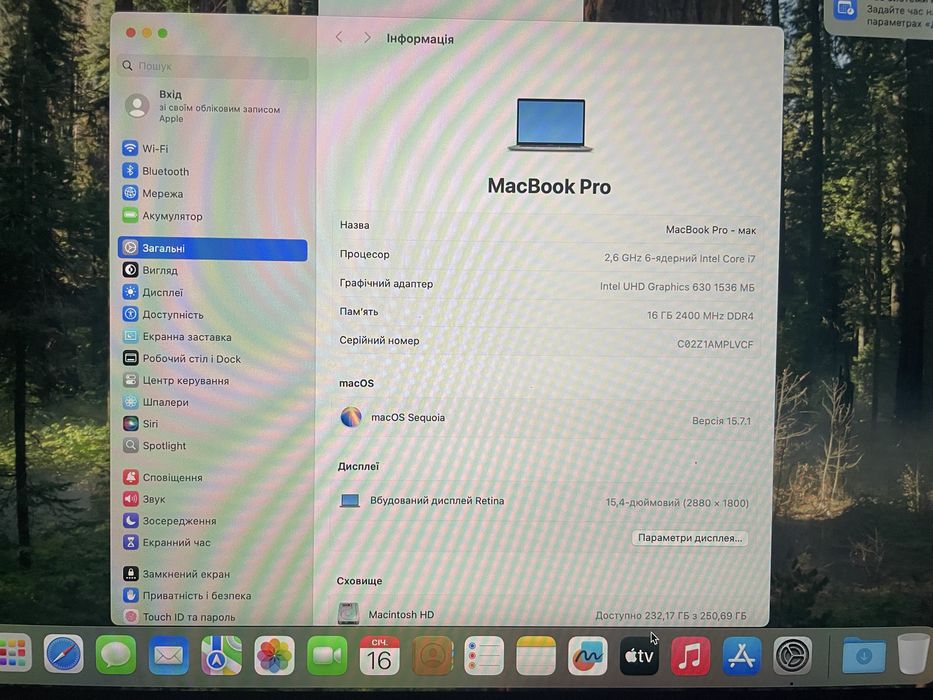
Task: Click Версія 15.7.1 text
Action: (x=721, y=421)
